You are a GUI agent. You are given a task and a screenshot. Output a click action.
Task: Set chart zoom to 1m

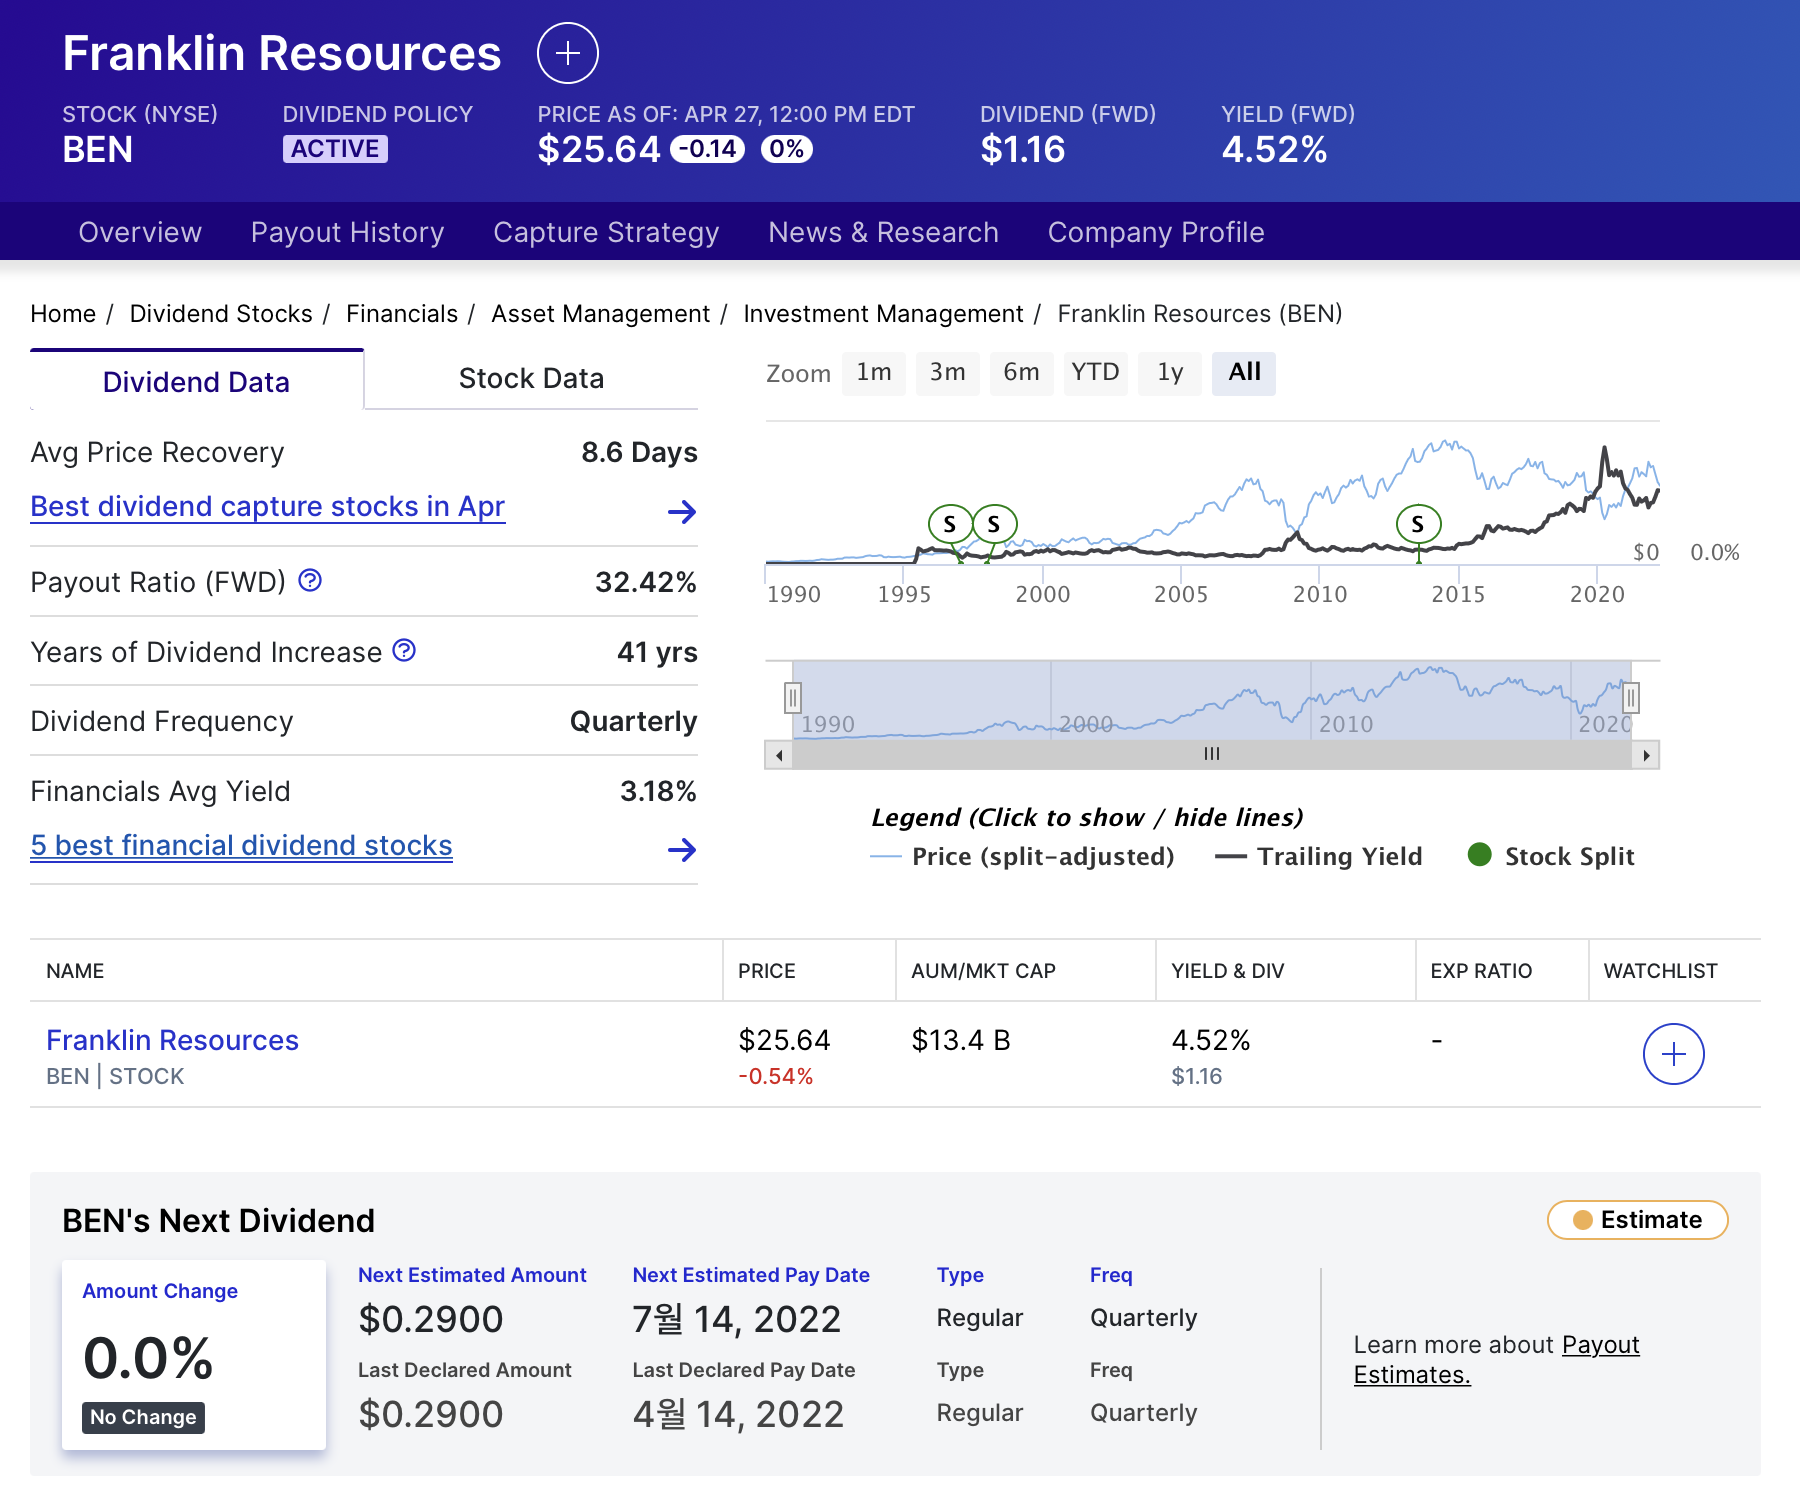coord(874,373)
